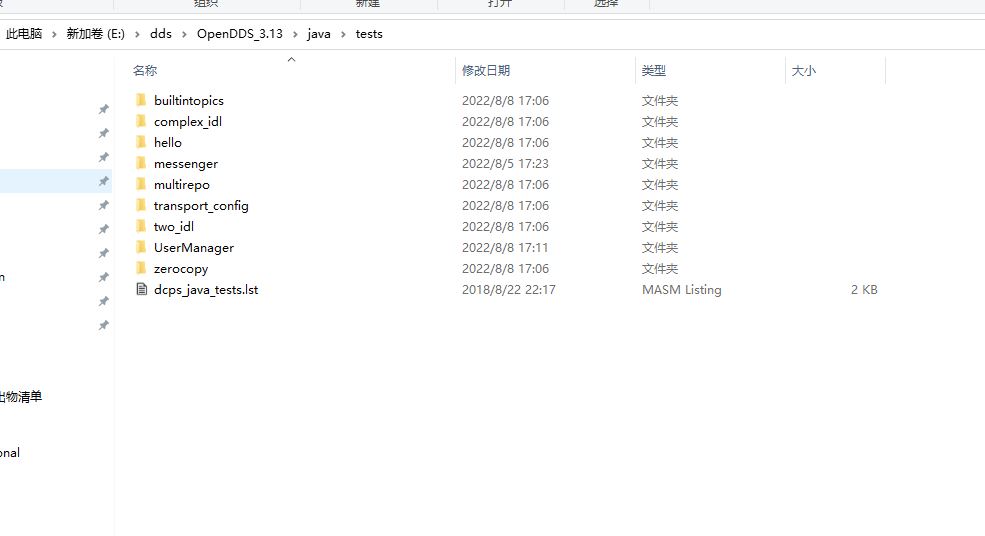Click the highlighted quick-access pin in sidebar

tap(104, 181)
